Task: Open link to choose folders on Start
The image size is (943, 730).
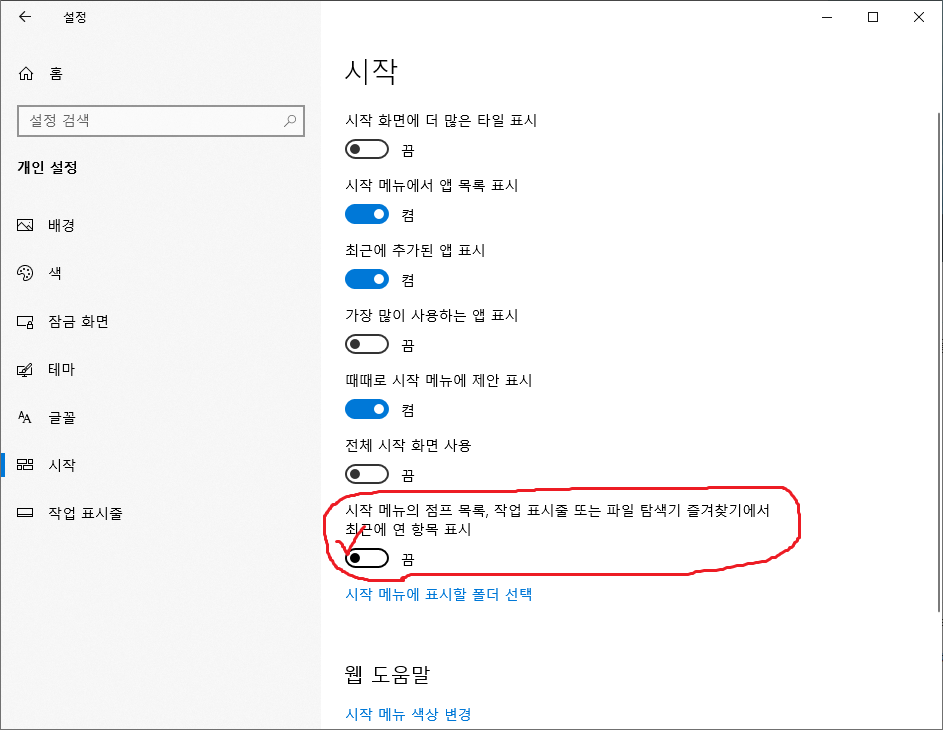Action: (438, 594)
